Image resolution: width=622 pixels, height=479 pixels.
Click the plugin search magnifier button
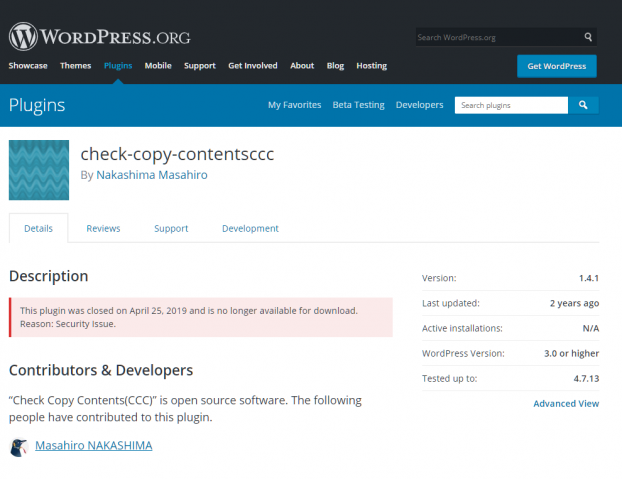pyautogui.click(x=583, y=105)
